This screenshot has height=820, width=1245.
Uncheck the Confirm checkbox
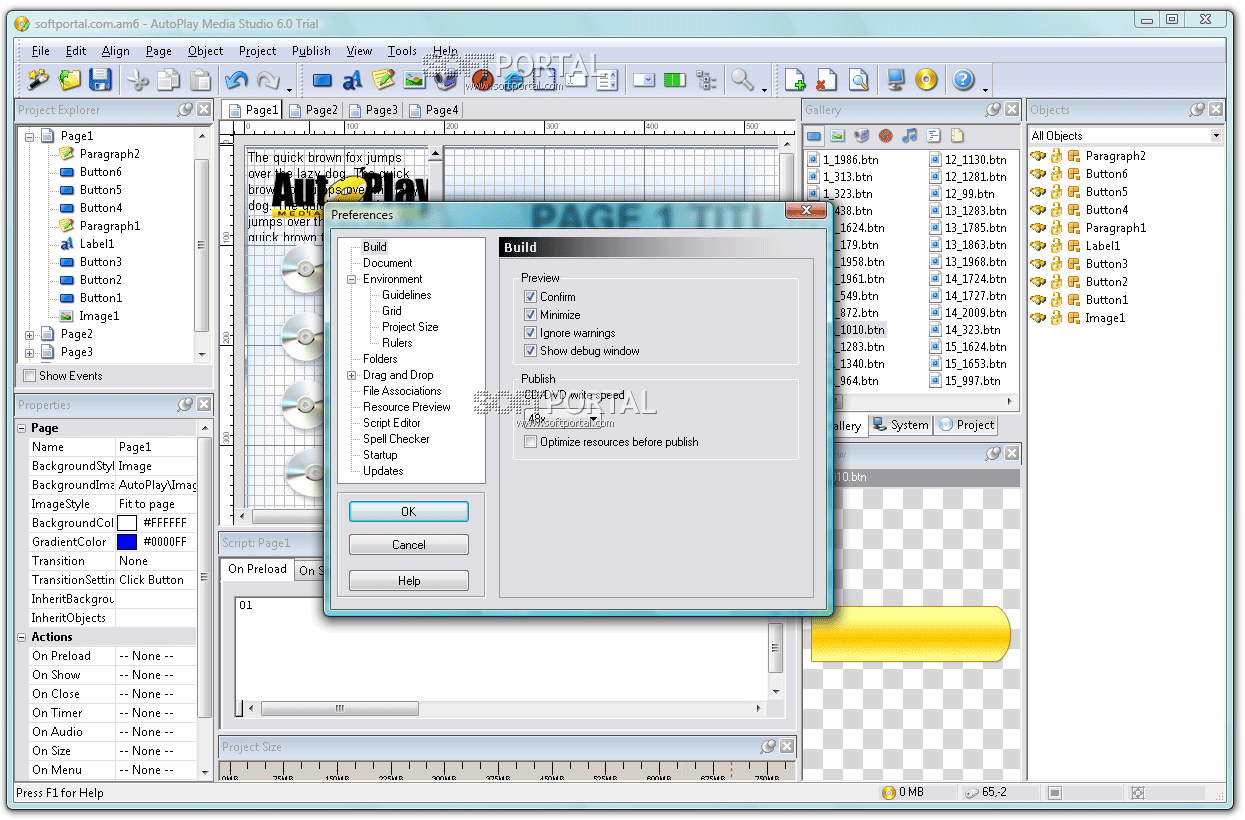[531, 297]
